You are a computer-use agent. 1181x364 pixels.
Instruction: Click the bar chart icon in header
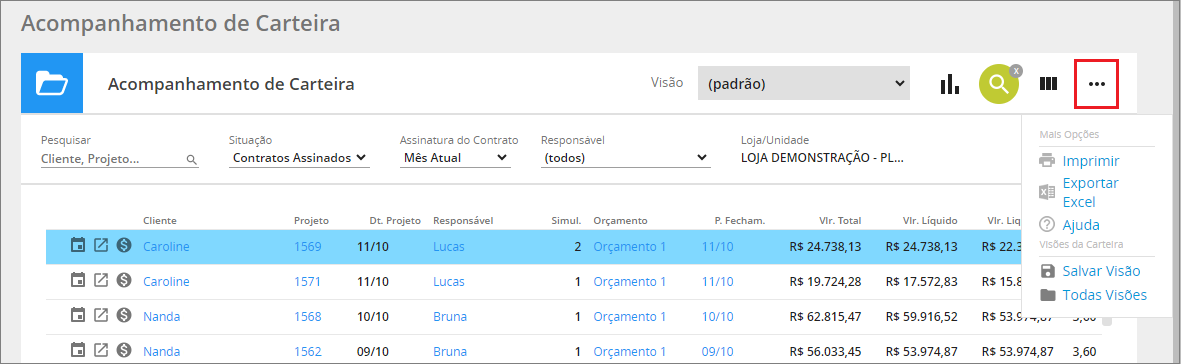[949, 84]
